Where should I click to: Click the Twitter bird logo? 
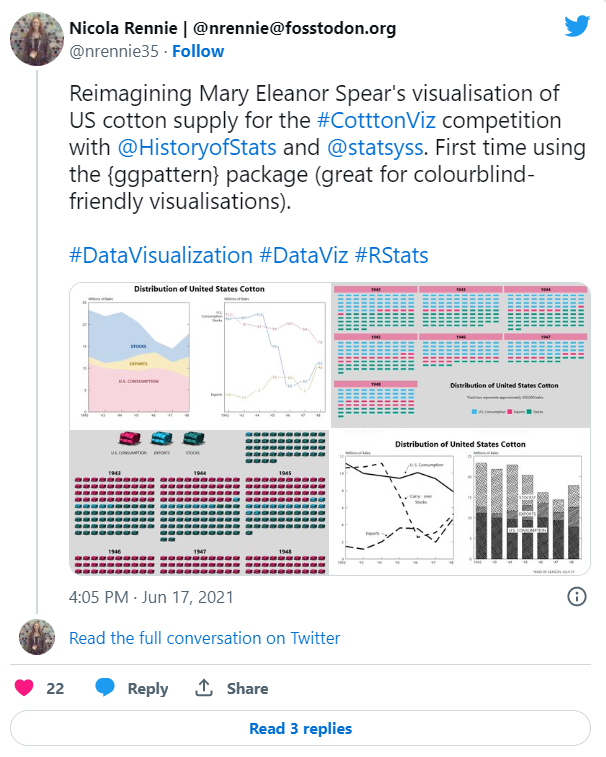[x=577, y=26]
